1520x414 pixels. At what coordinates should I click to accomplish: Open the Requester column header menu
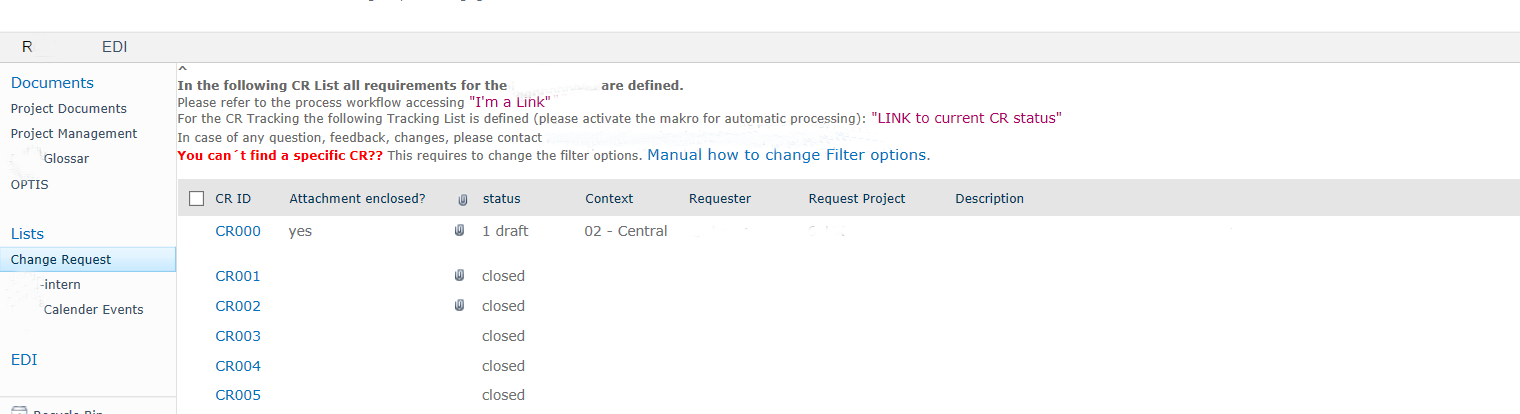click(x=720, y=199)
